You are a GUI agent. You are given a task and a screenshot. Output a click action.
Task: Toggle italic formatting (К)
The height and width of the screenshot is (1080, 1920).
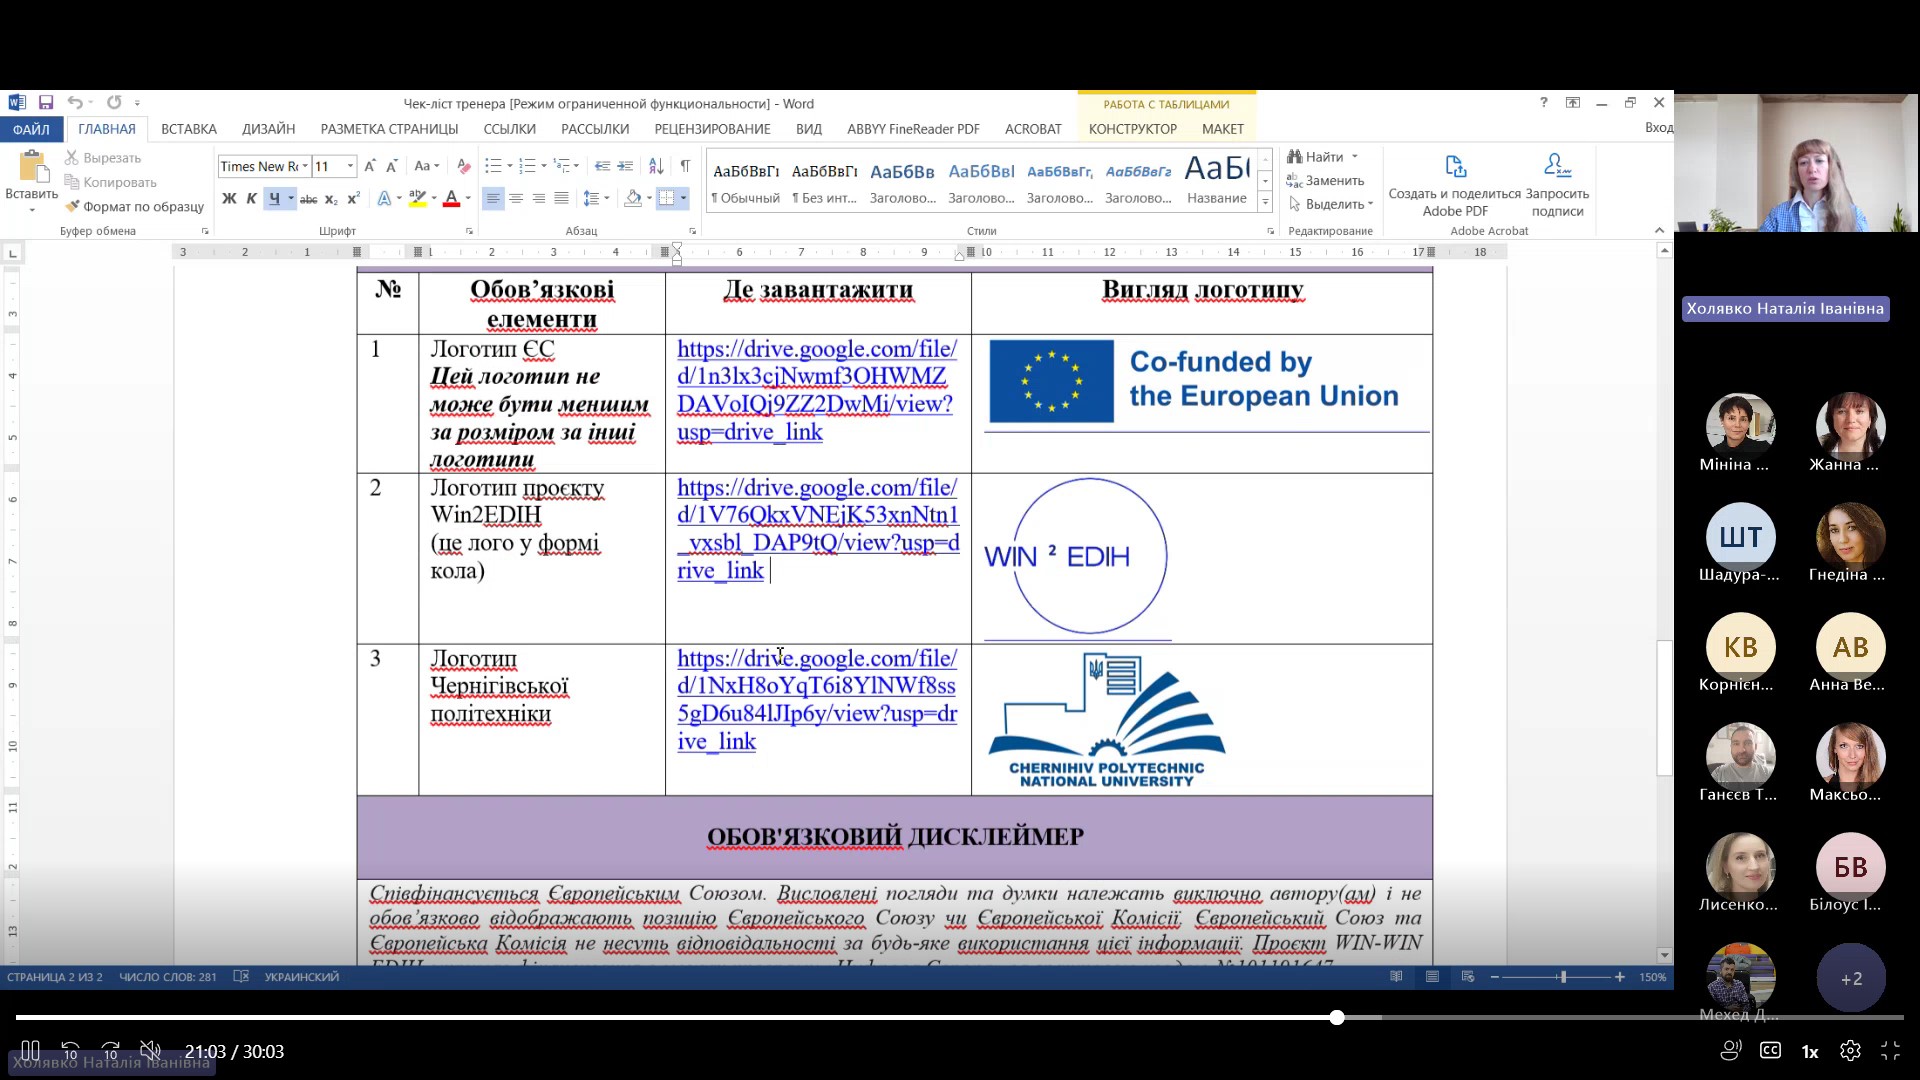[251, 198]
